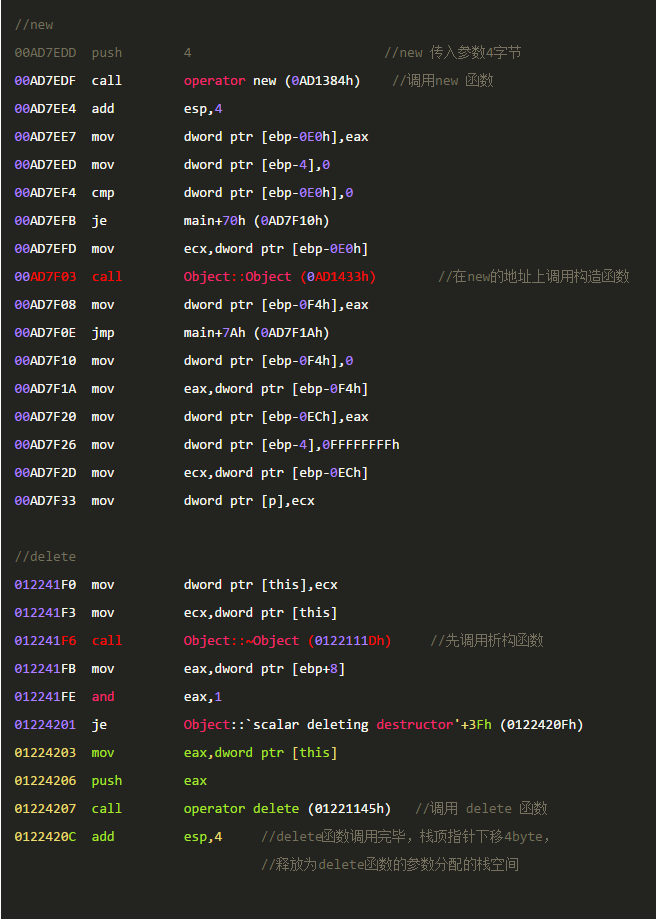Click the //new comment line
656x919 pixels.
click(34, 25)
